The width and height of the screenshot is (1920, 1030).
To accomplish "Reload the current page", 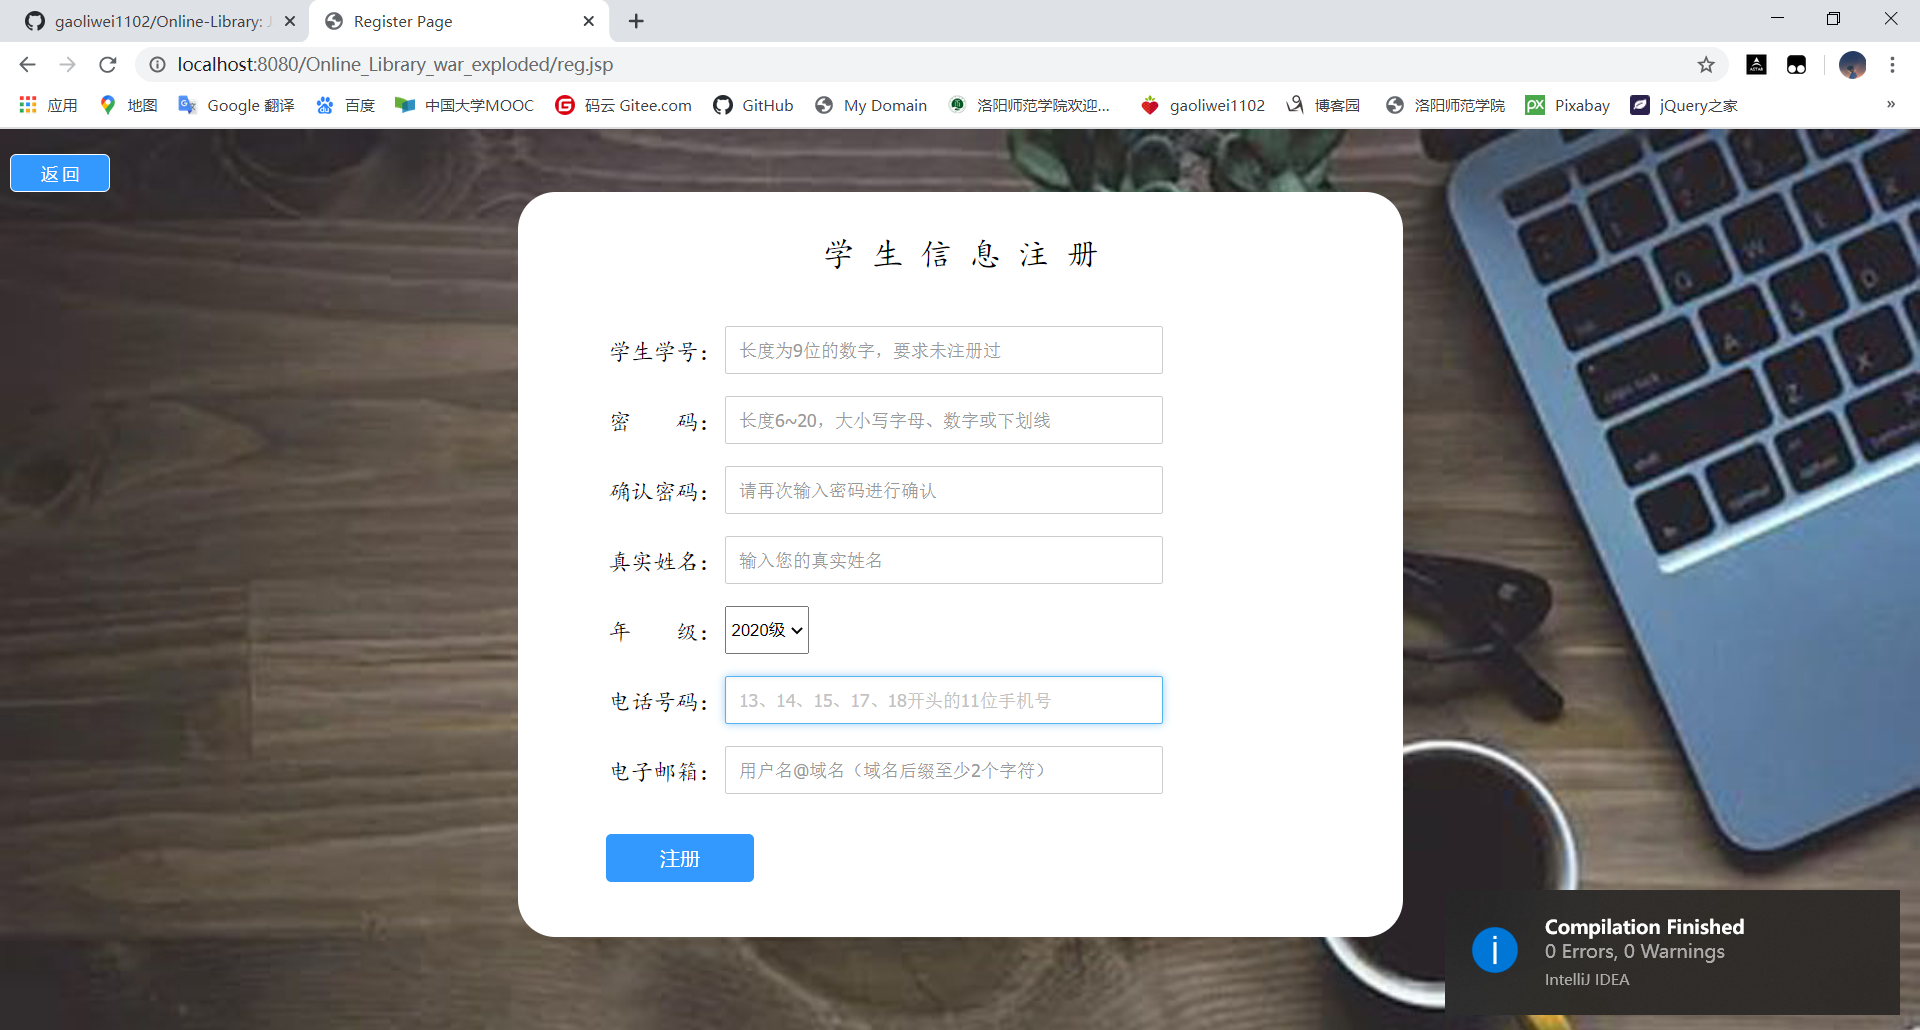I will 107,64.
